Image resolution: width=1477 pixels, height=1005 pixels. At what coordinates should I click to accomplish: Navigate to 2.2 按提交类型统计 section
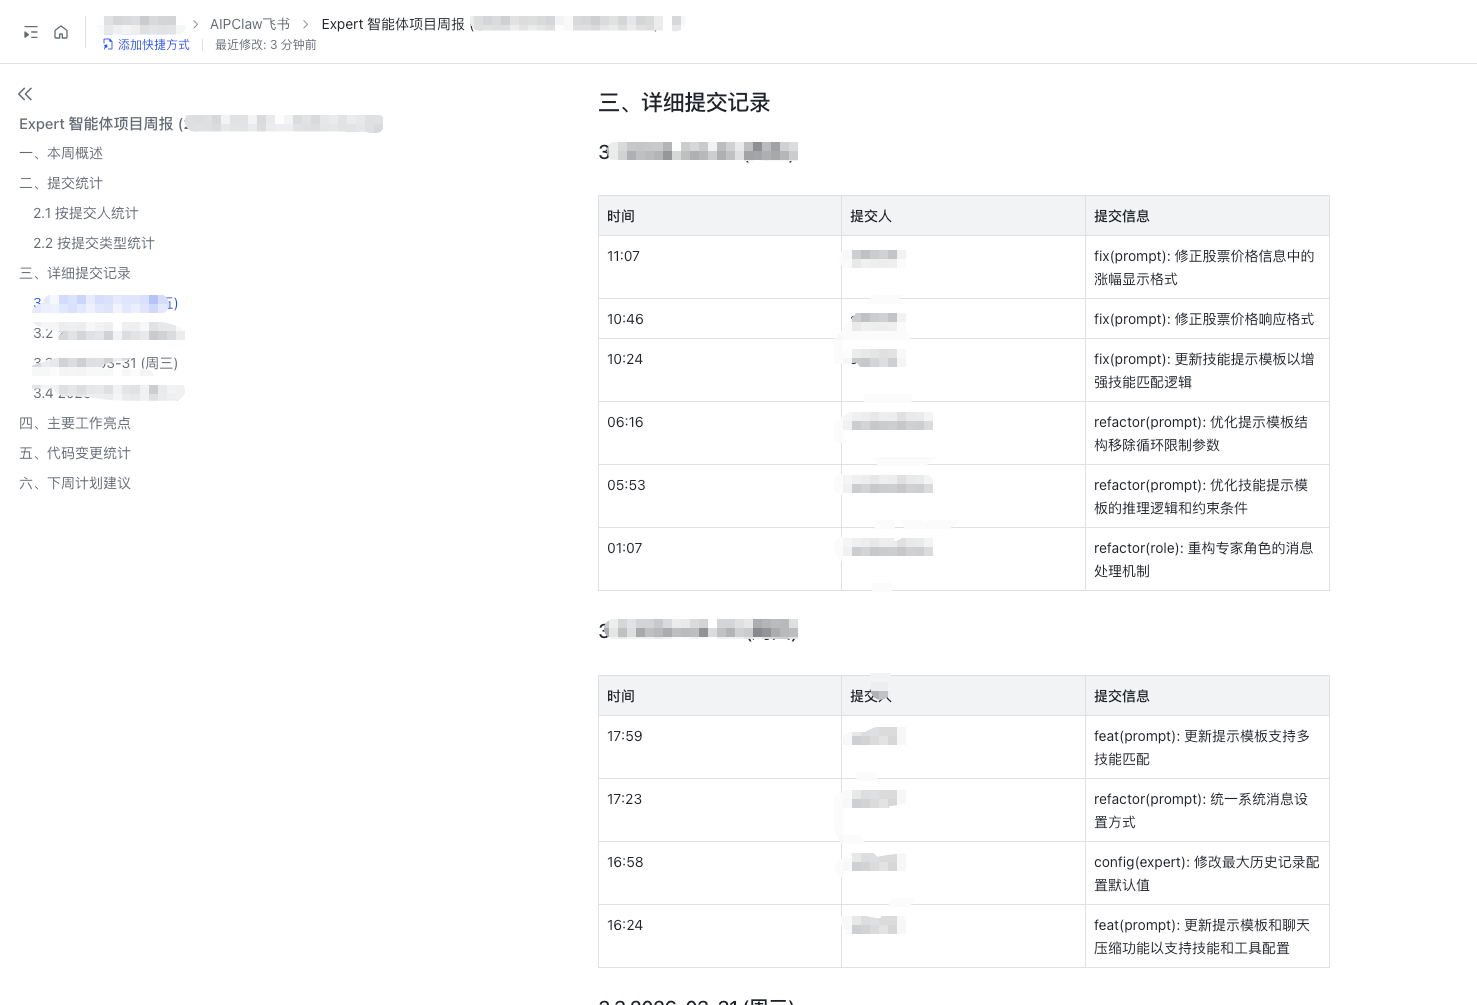point(94,243)
